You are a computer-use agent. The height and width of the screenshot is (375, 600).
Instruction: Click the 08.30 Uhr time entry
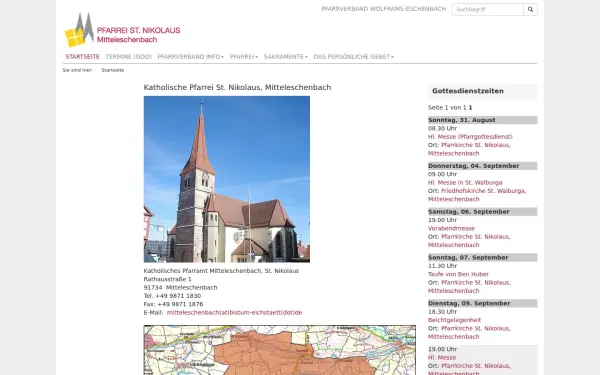click(442, 129)
